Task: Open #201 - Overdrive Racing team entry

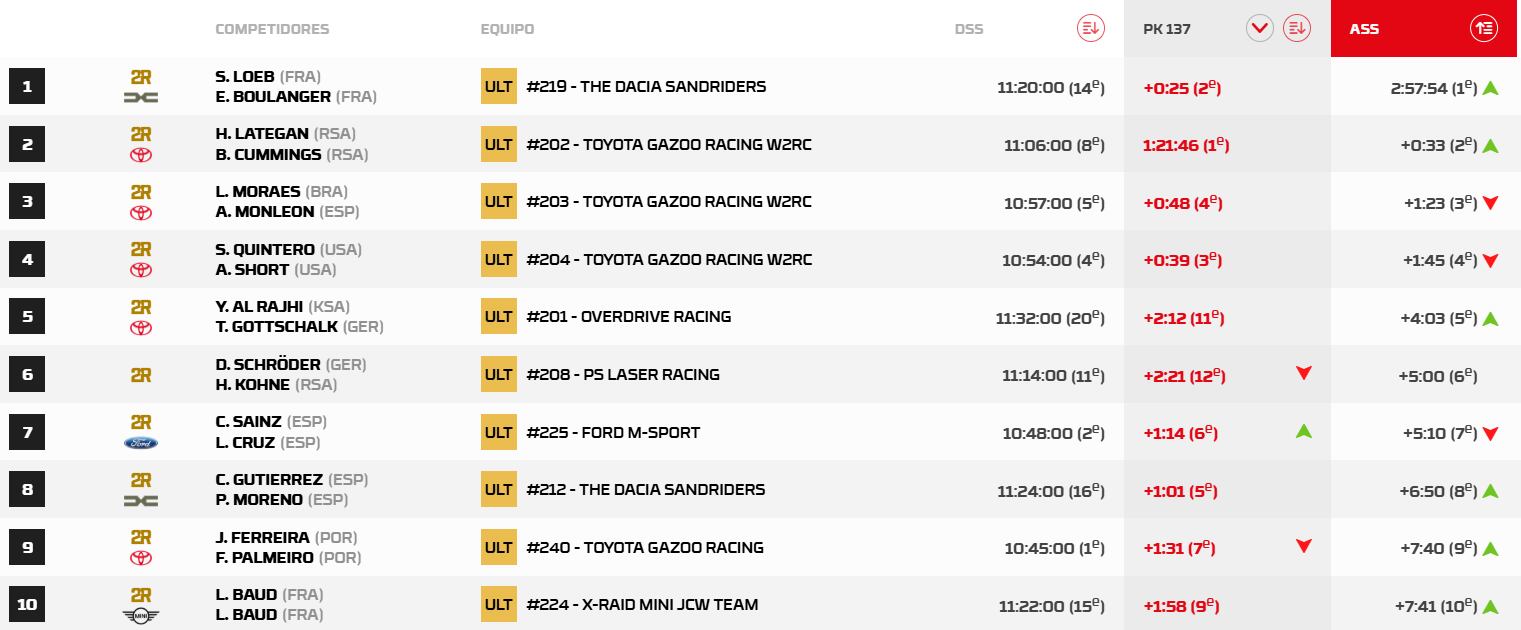Action: [x=628, y=317]
